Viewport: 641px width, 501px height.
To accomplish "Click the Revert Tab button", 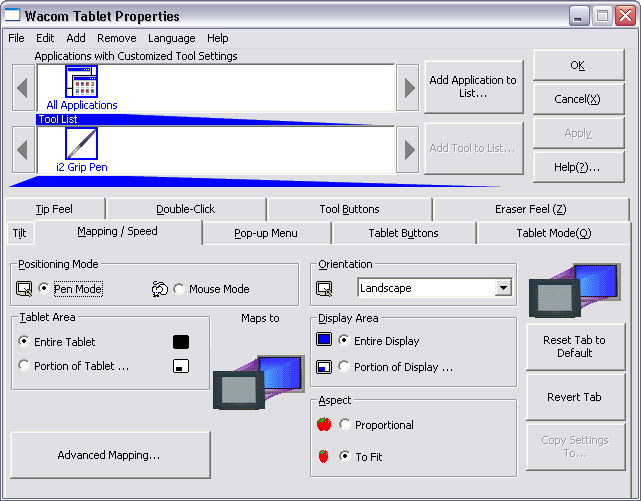I will pyautogui.click(x=575, y=397).
